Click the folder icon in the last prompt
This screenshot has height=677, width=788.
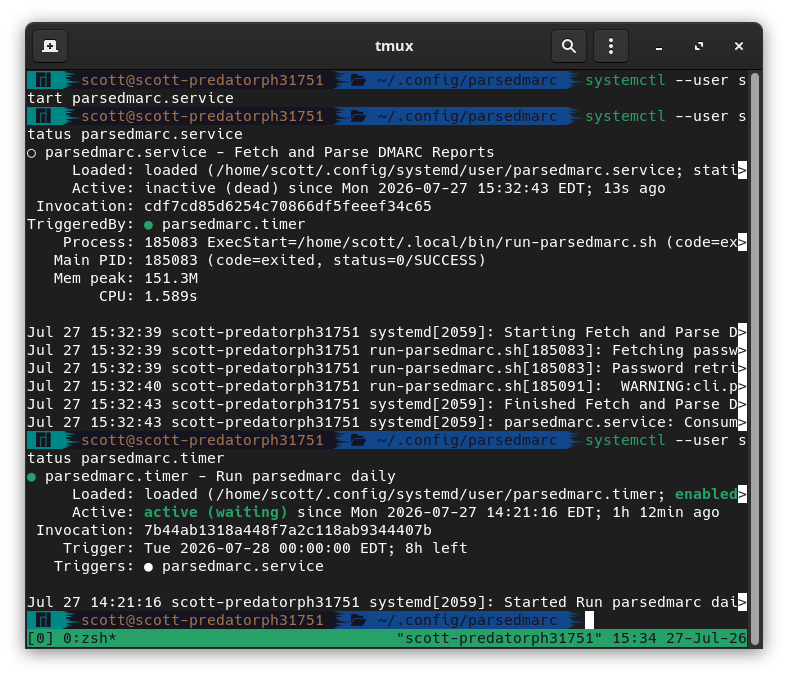coord(358,621)
